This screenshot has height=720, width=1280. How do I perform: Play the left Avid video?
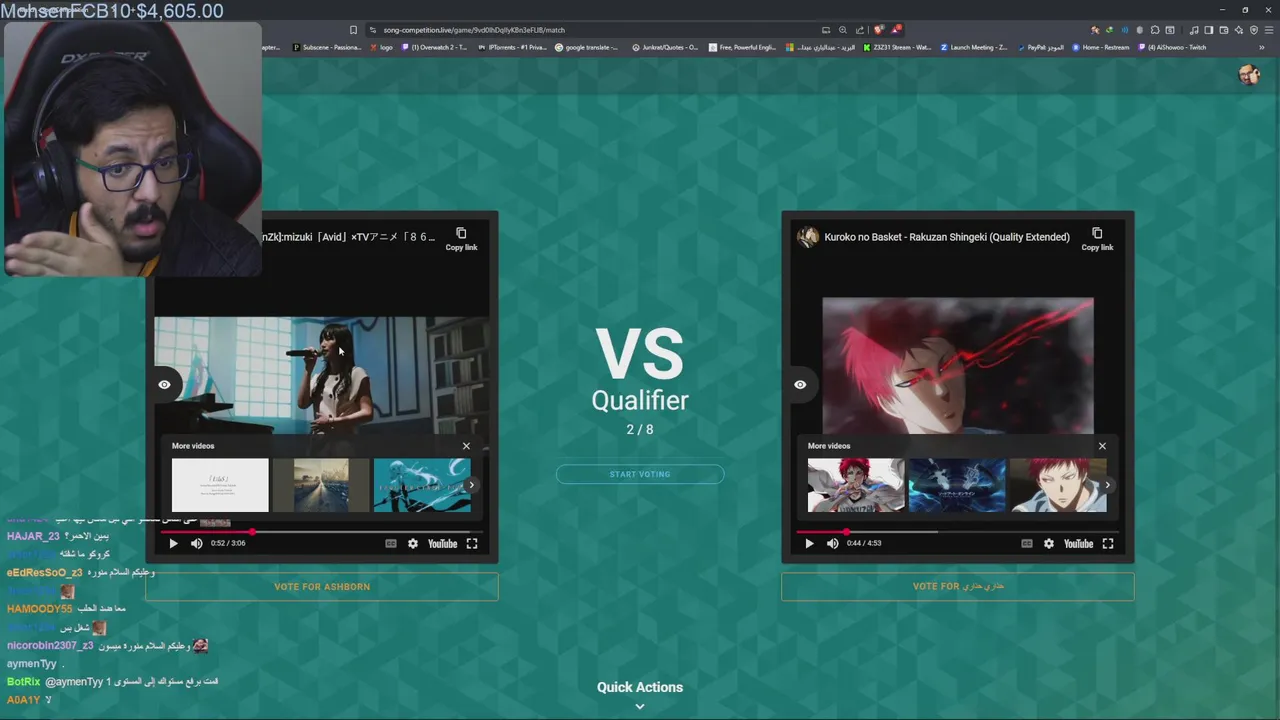[x=173, y=544]
